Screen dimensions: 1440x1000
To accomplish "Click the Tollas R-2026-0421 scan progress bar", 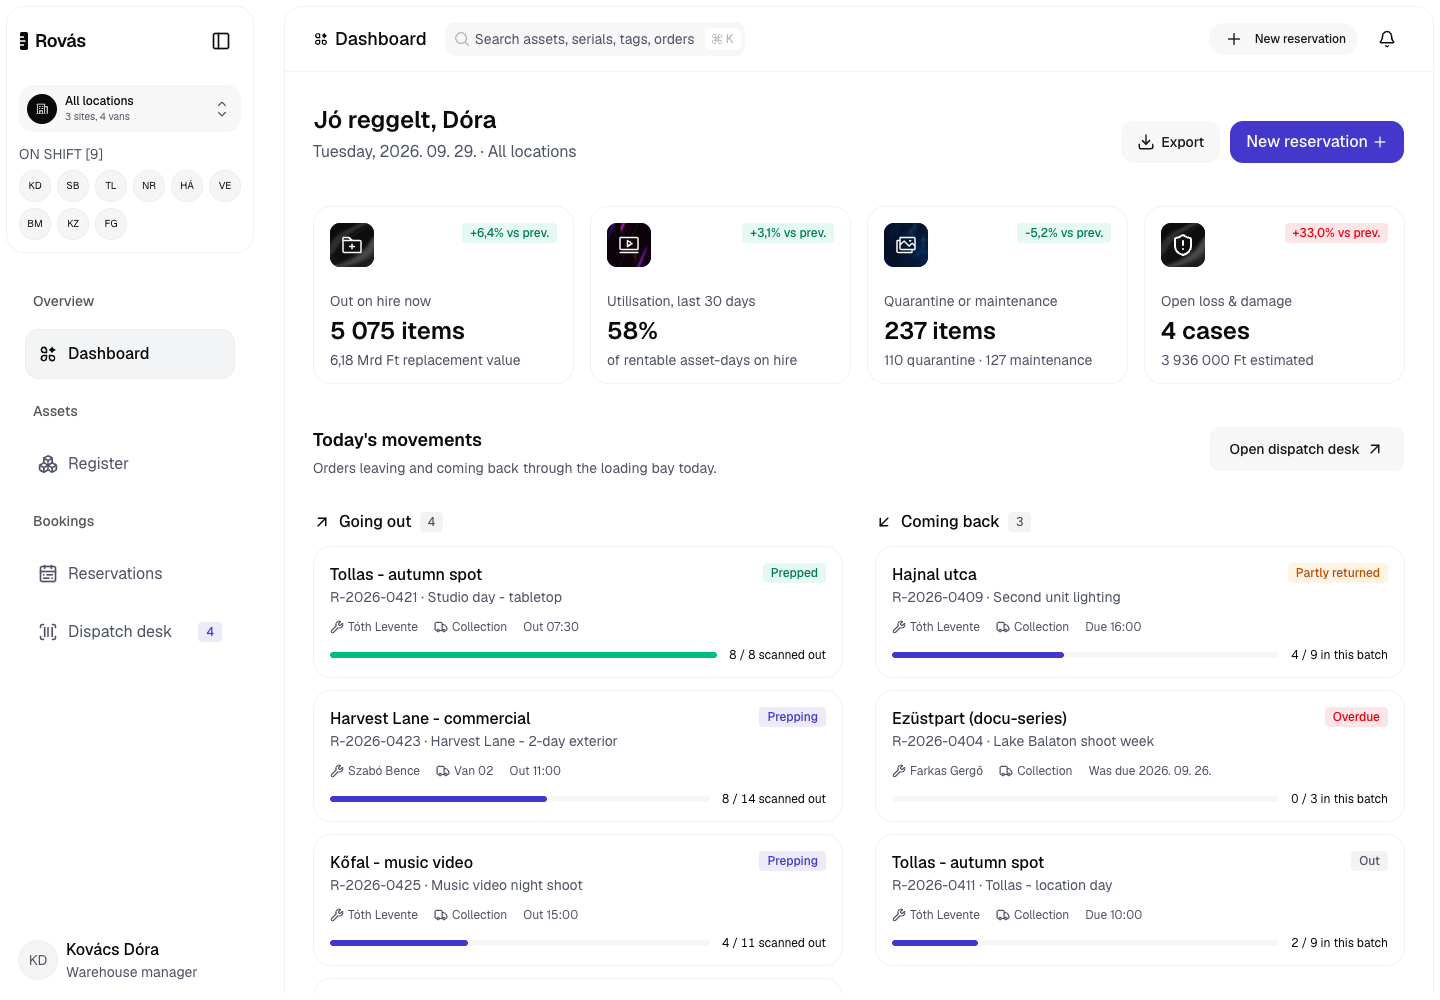I will pyautogui.click(x=523, y=655).
